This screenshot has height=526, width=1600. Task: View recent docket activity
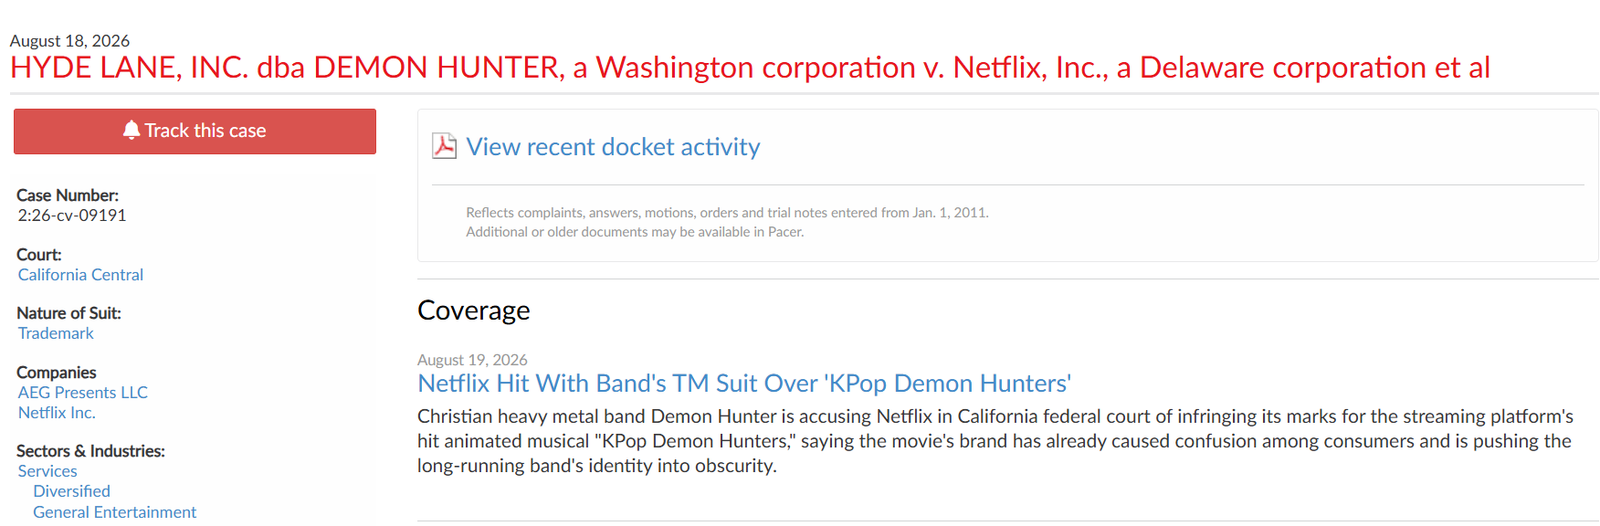pos(613,147)
